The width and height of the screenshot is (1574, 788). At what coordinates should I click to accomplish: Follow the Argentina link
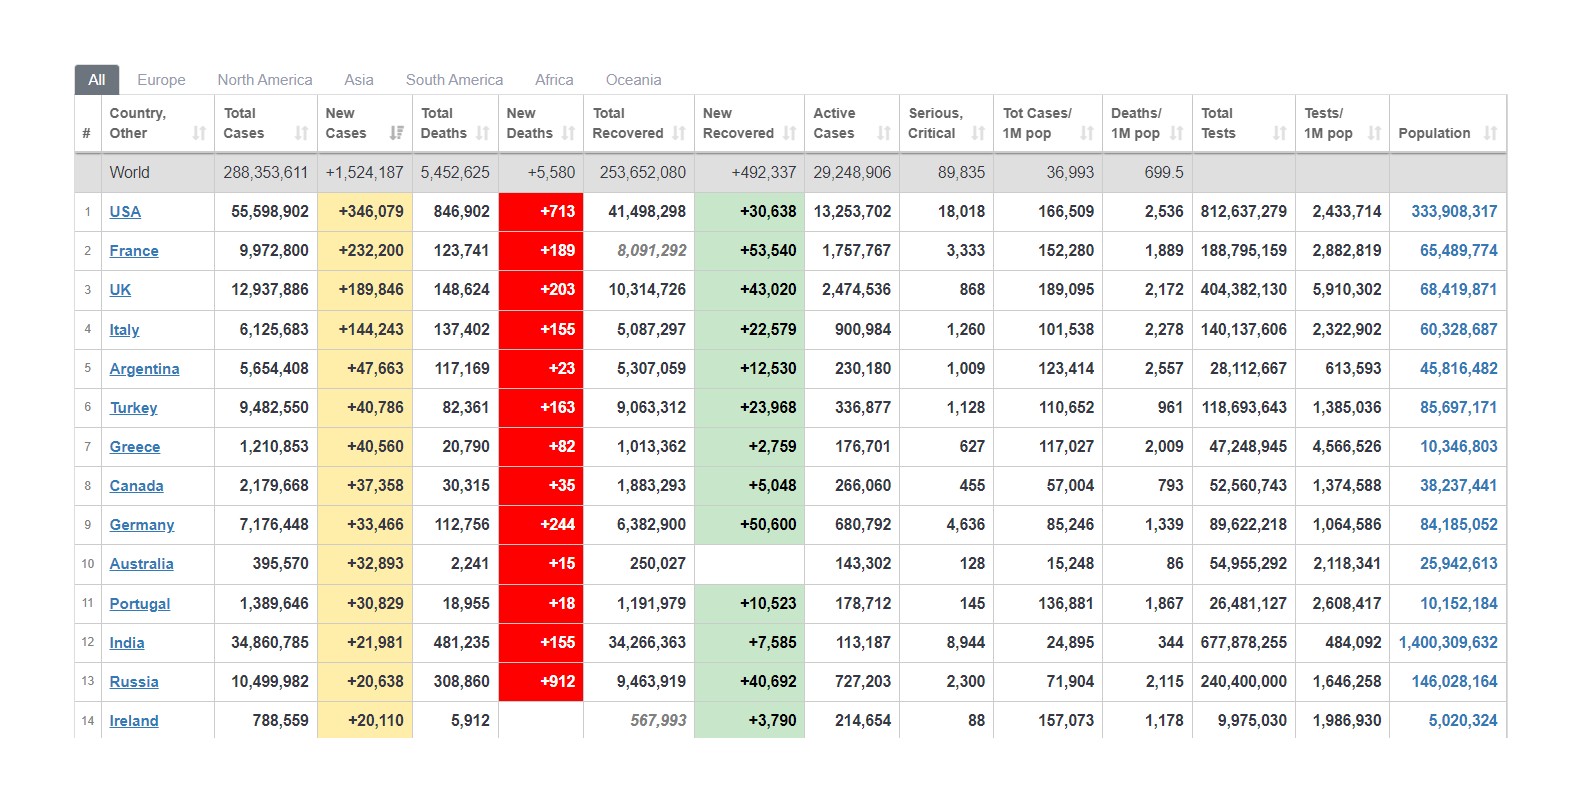click(144, 369)
